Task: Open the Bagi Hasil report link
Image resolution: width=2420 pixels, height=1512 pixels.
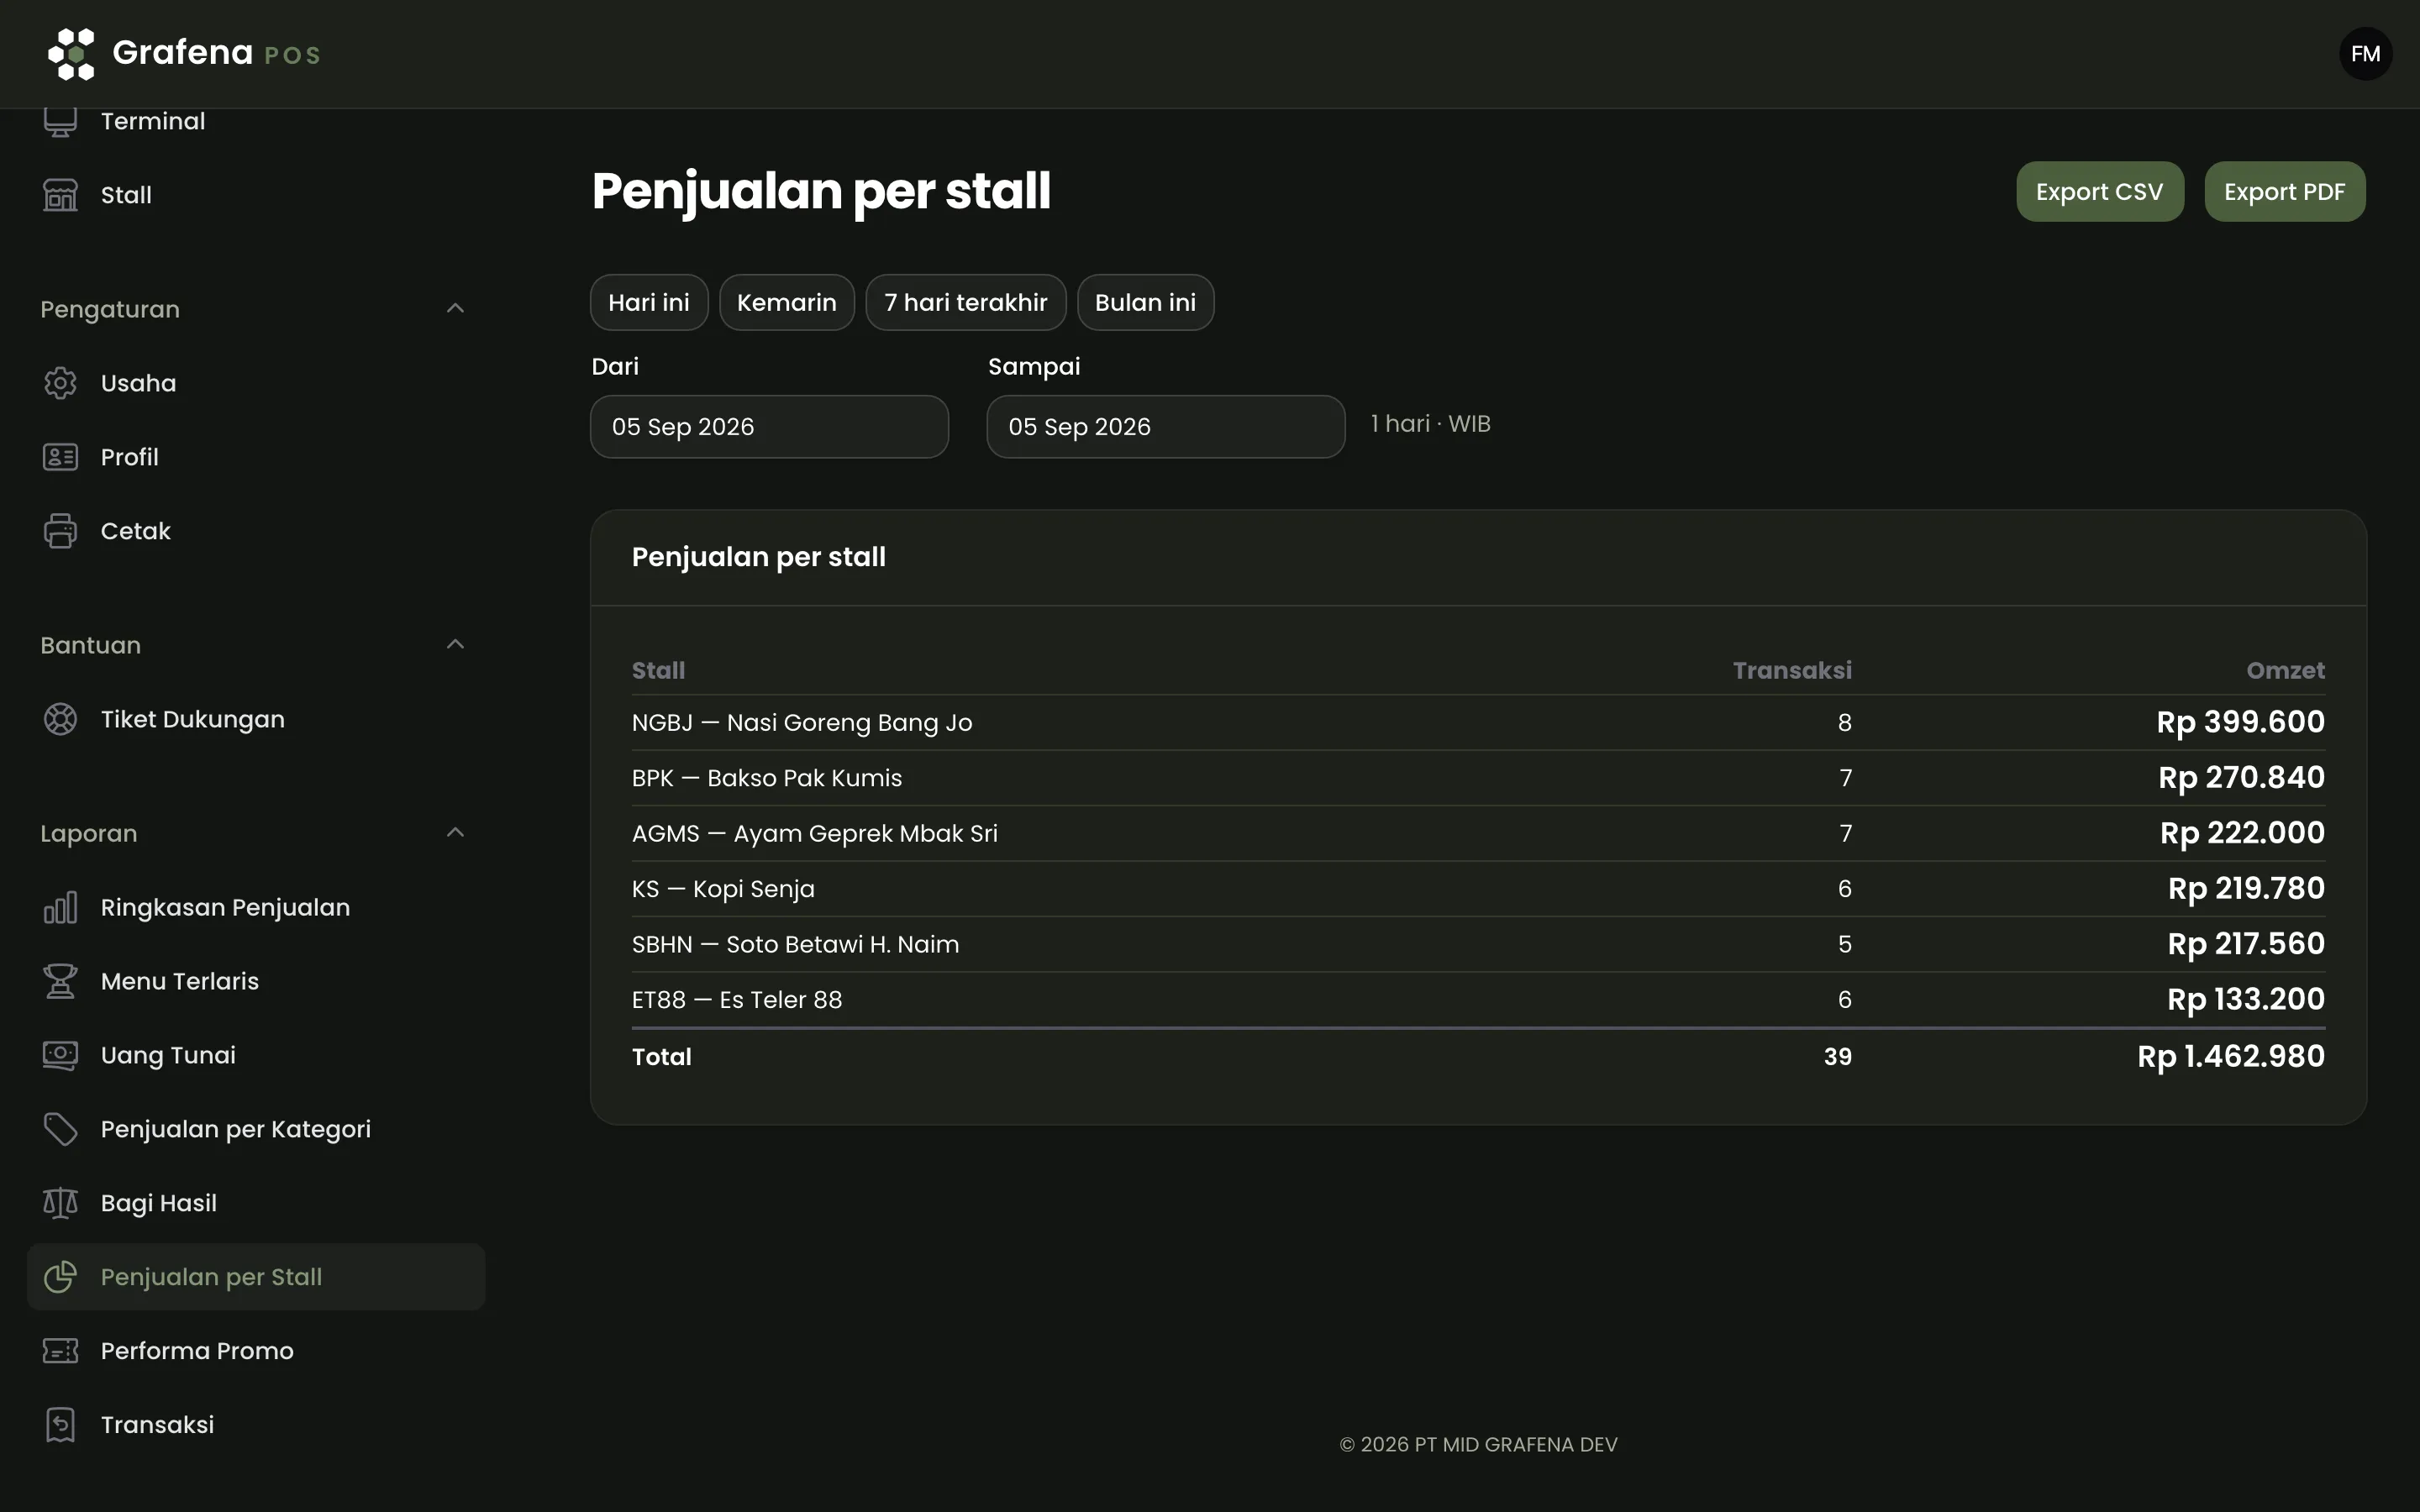Action: (x=256, y=1203)
